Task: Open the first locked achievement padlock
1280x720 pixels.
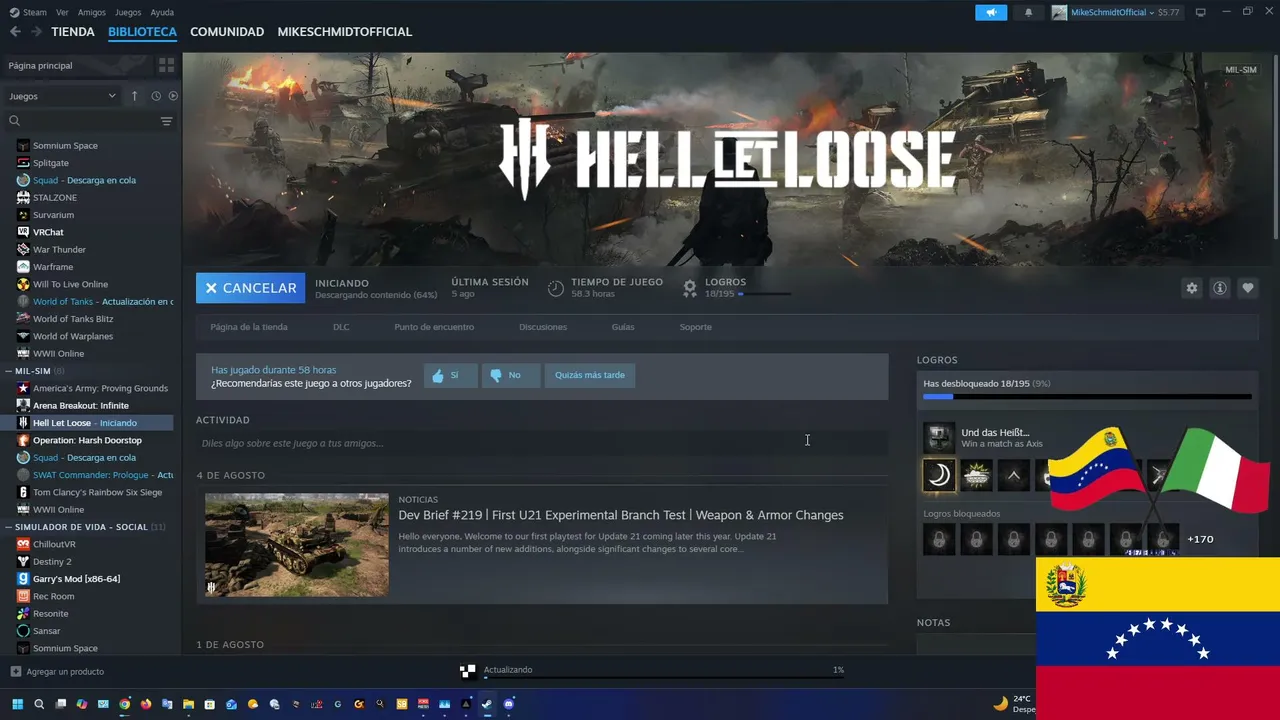Action: (x=939, y=540)
